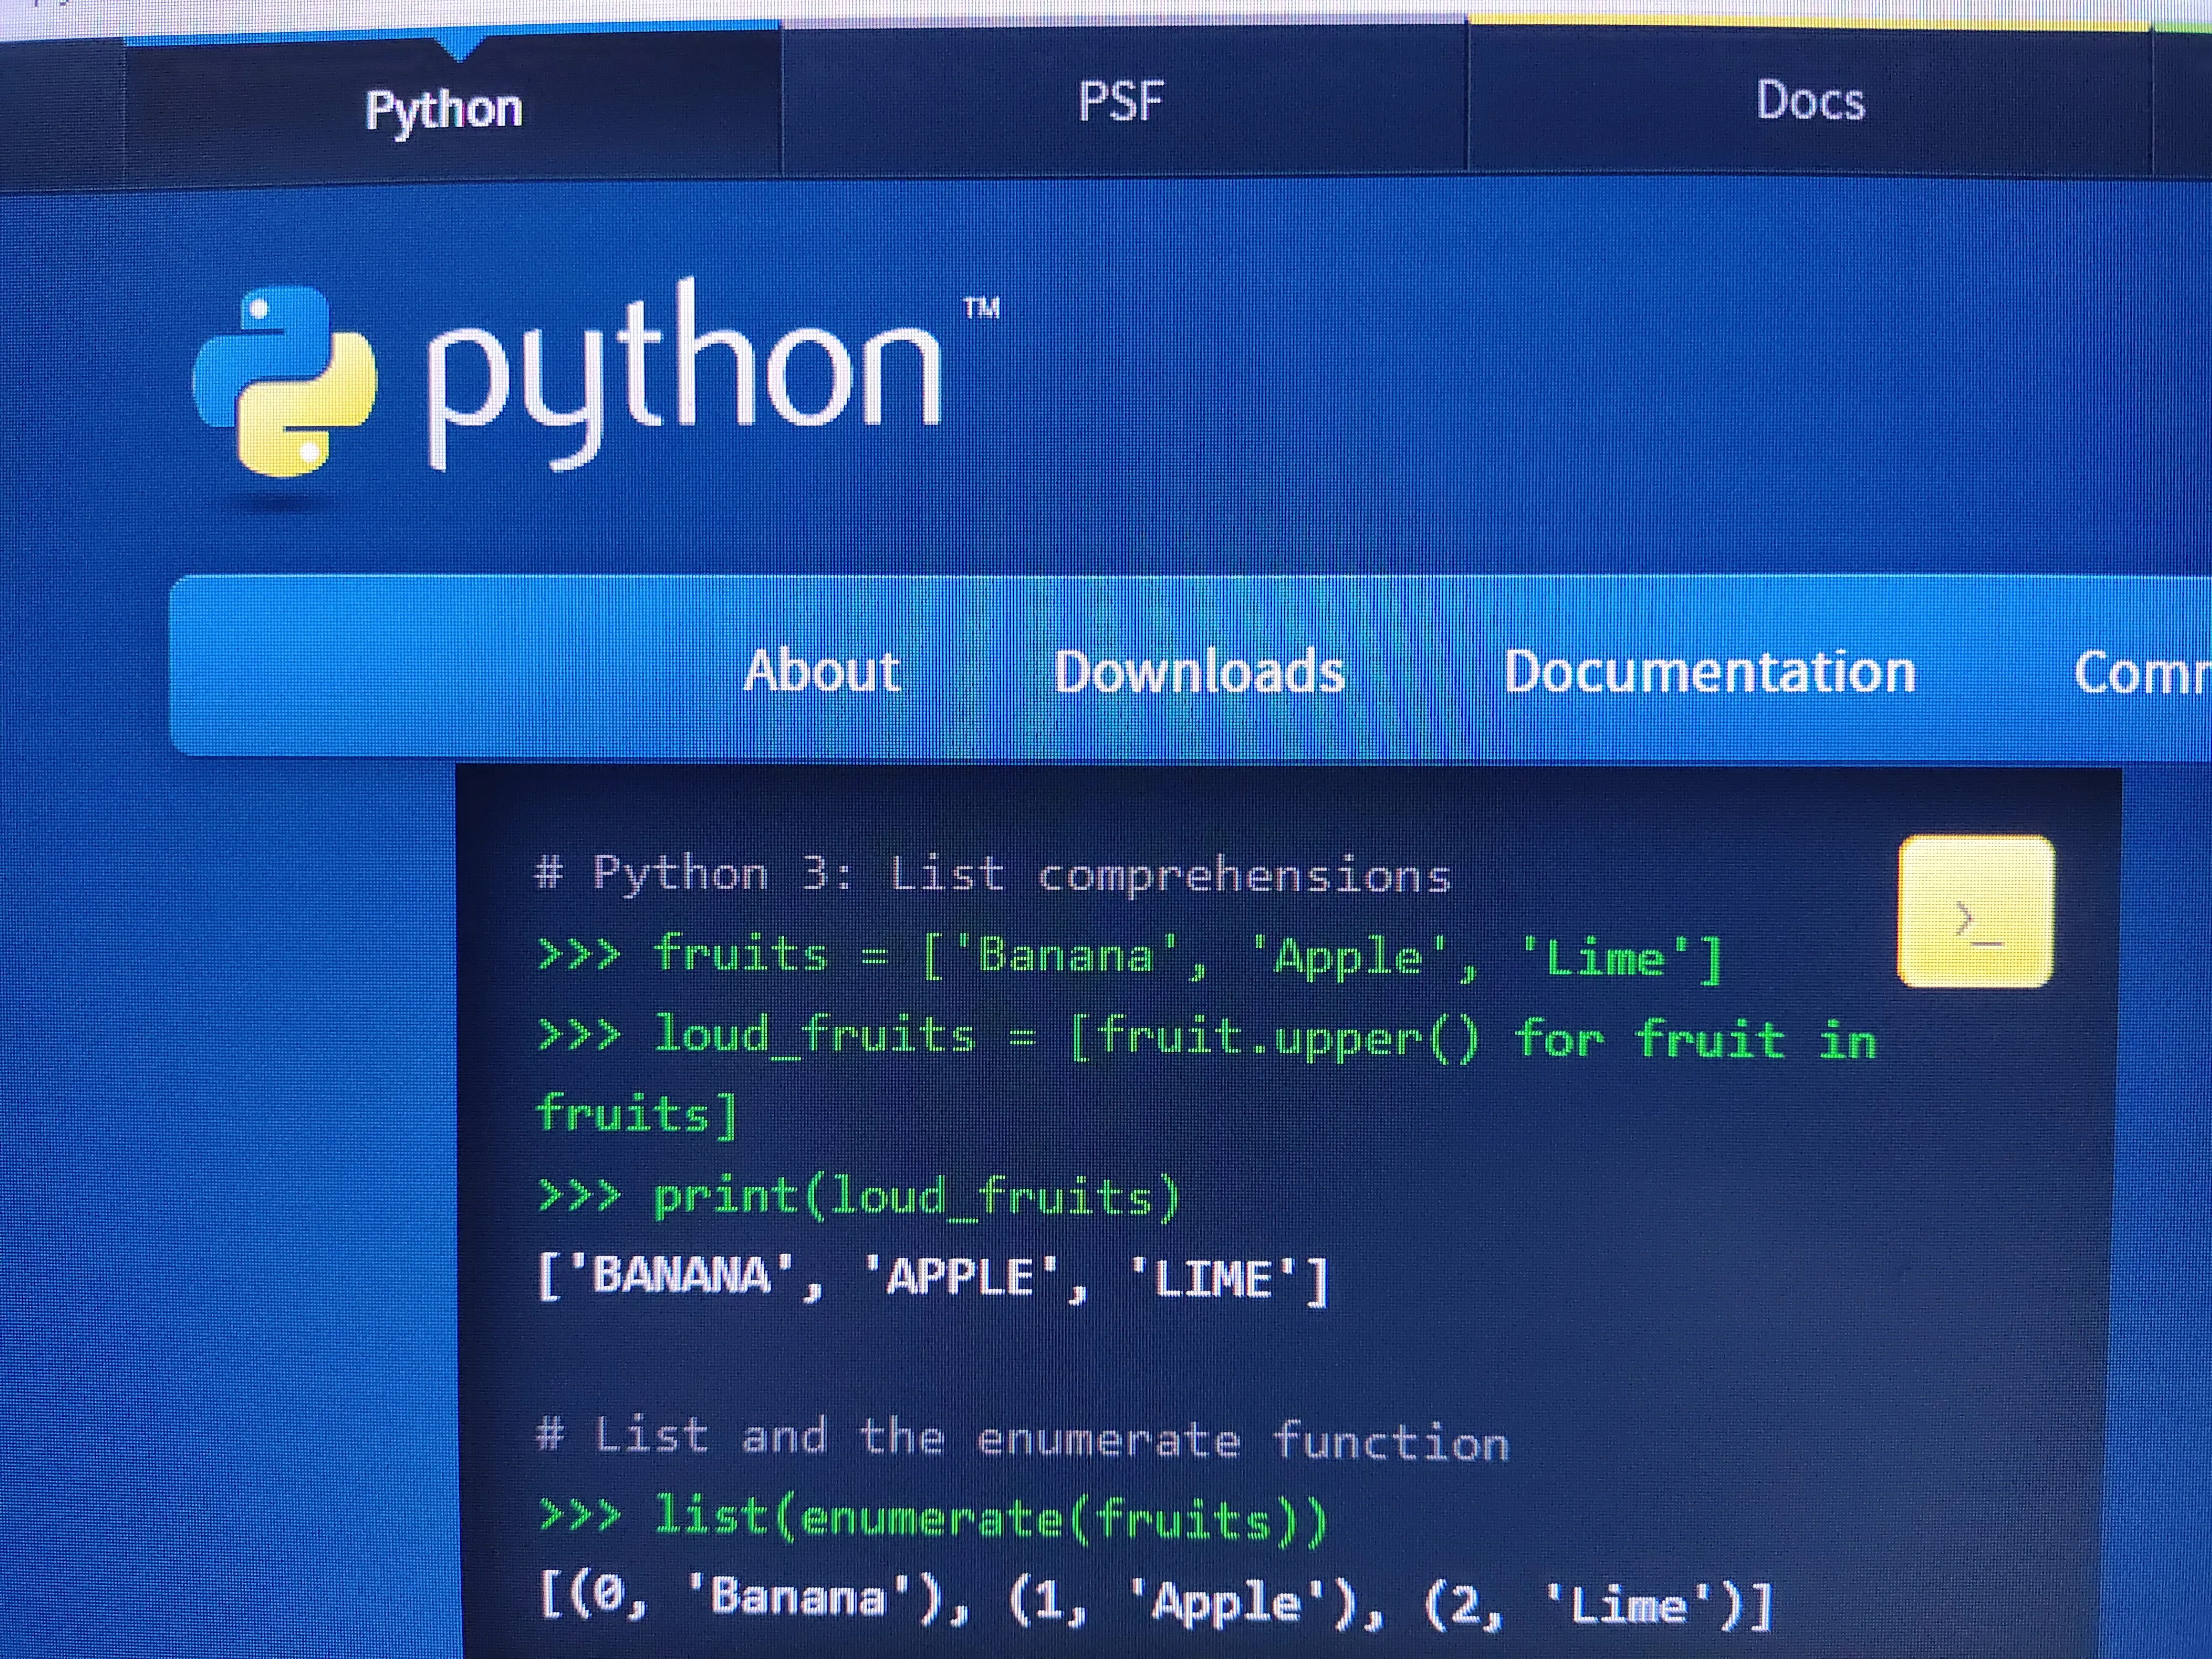This screenshot has width=2212, height=1659.
Task: Open the Documentation menu
Action: coord(1709,672)
